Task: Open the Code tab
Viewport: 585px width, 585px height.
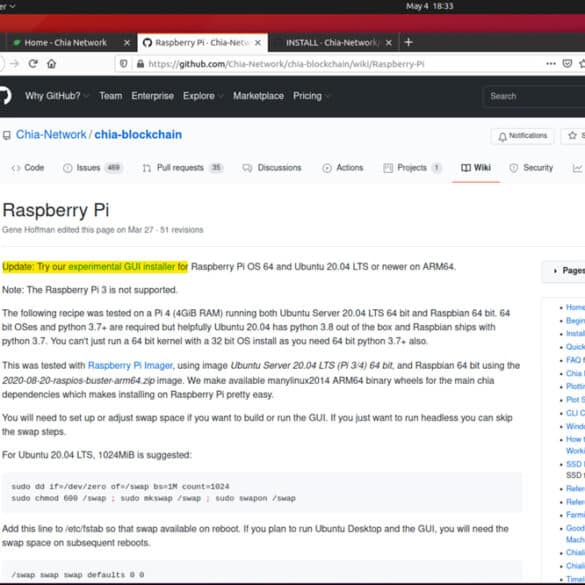Action: (28, 168)
